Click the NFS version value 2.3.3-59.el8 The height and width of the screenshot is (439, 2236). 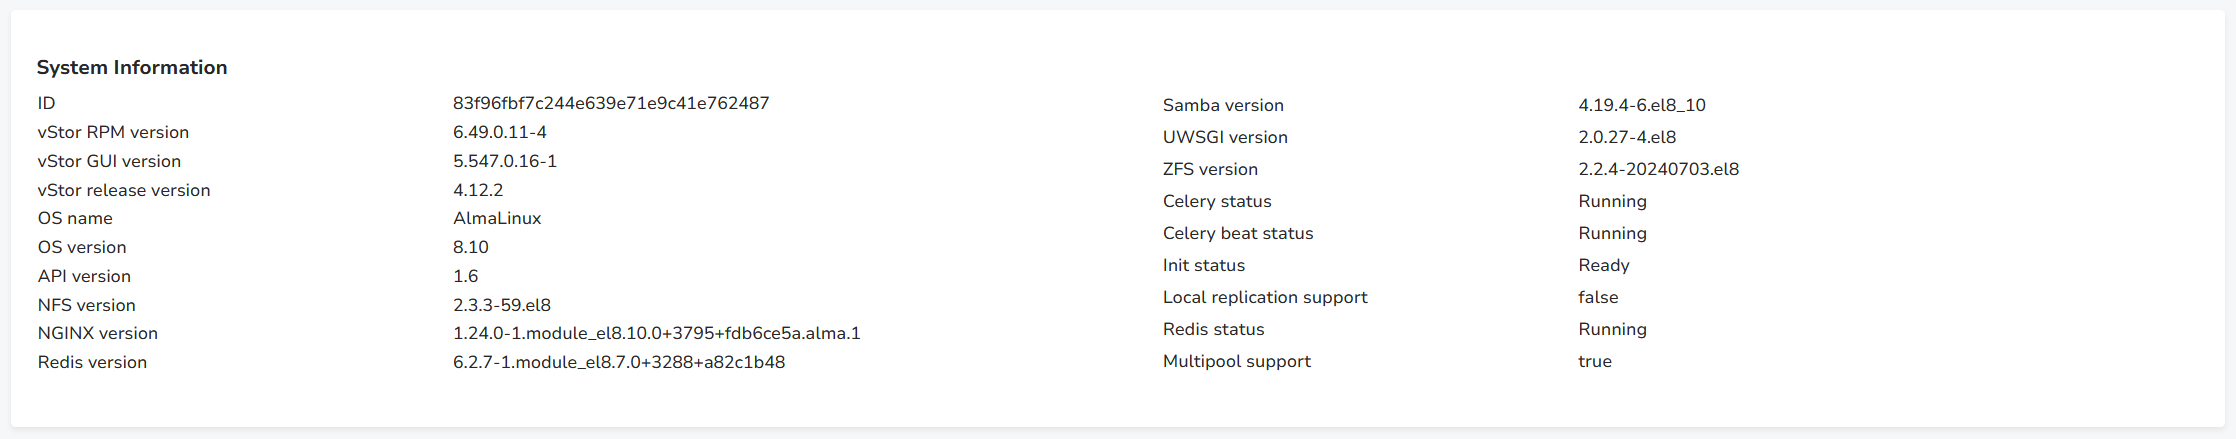click(x=501, y=305)
